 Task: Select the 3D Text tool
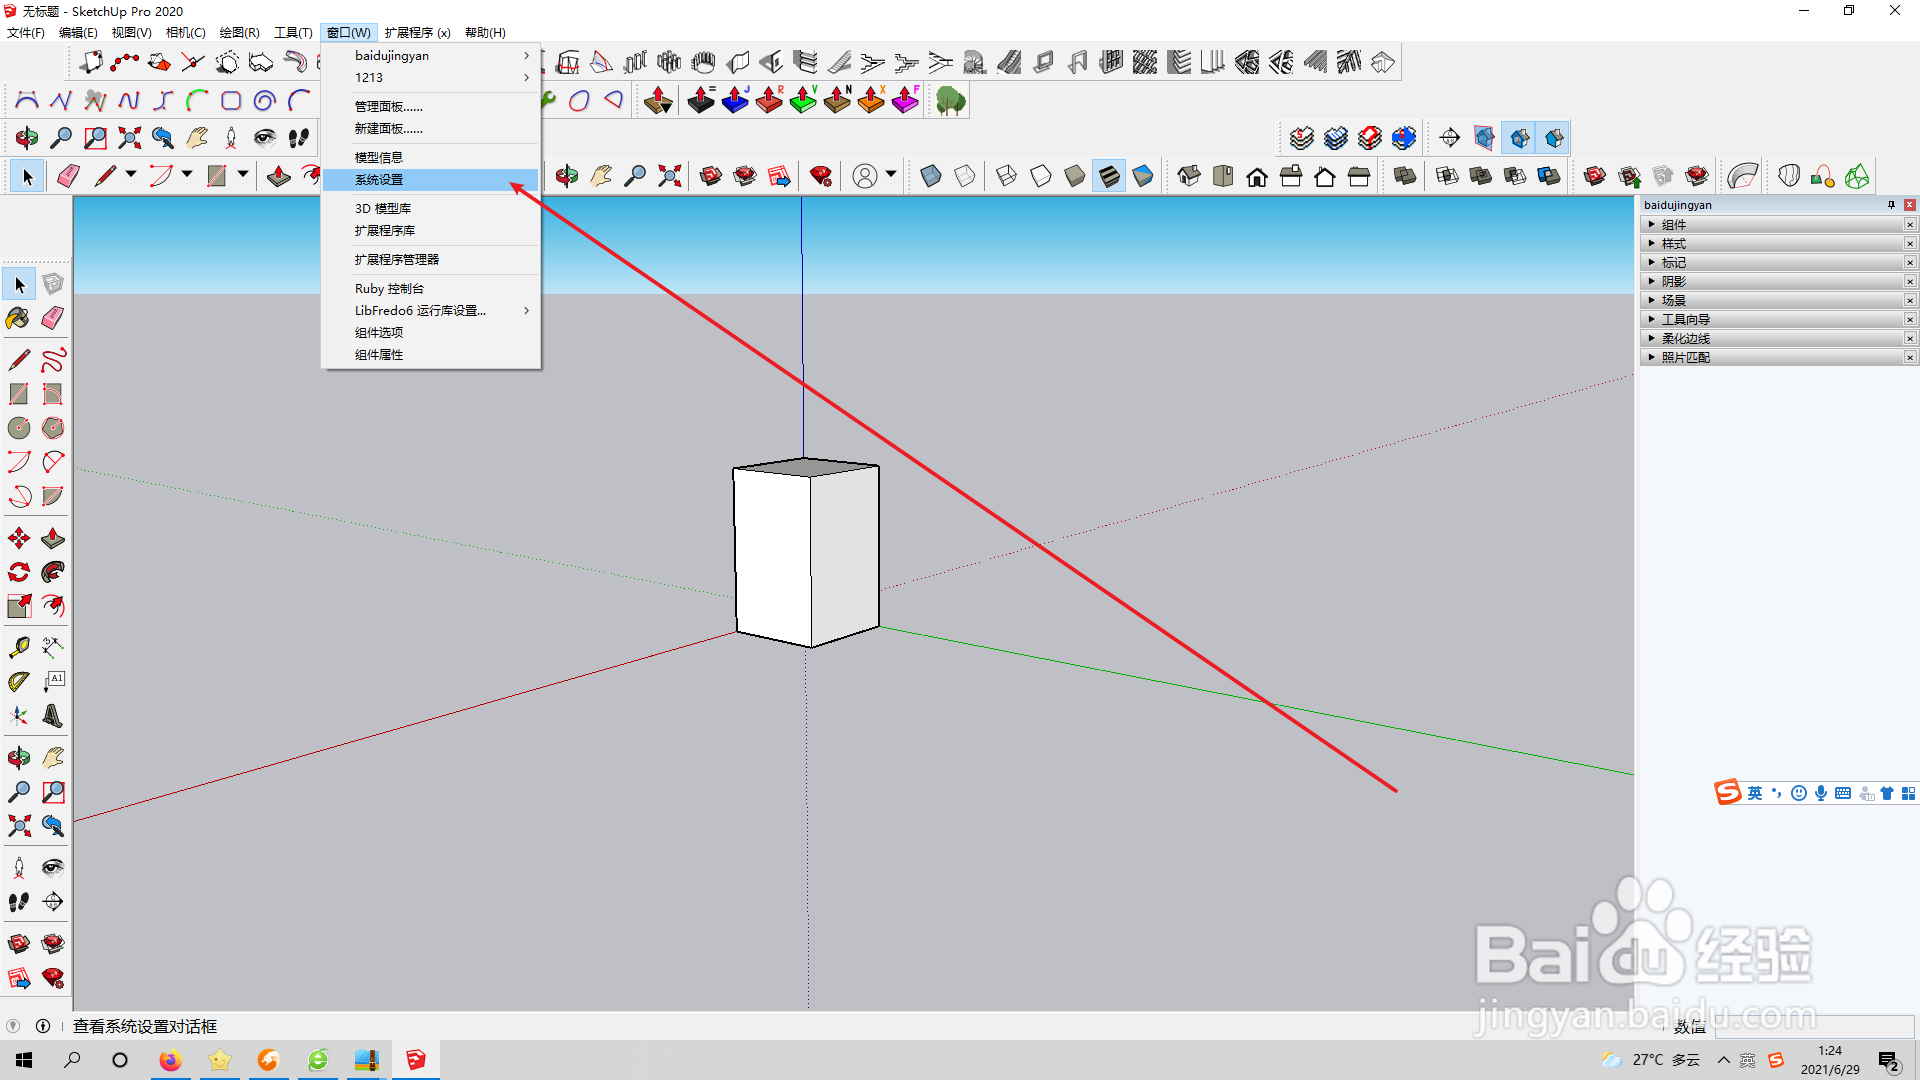pos(53,716)
